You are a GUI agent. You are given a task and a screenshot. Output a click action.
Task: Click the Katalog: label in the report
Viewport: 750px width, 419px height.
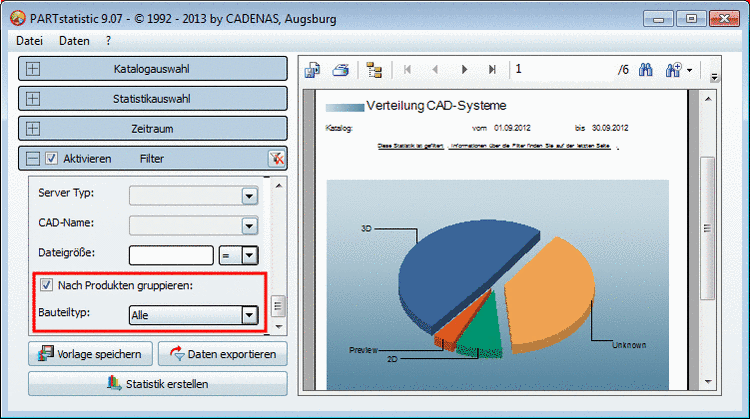pyautogui.click(x=339, y=128)
